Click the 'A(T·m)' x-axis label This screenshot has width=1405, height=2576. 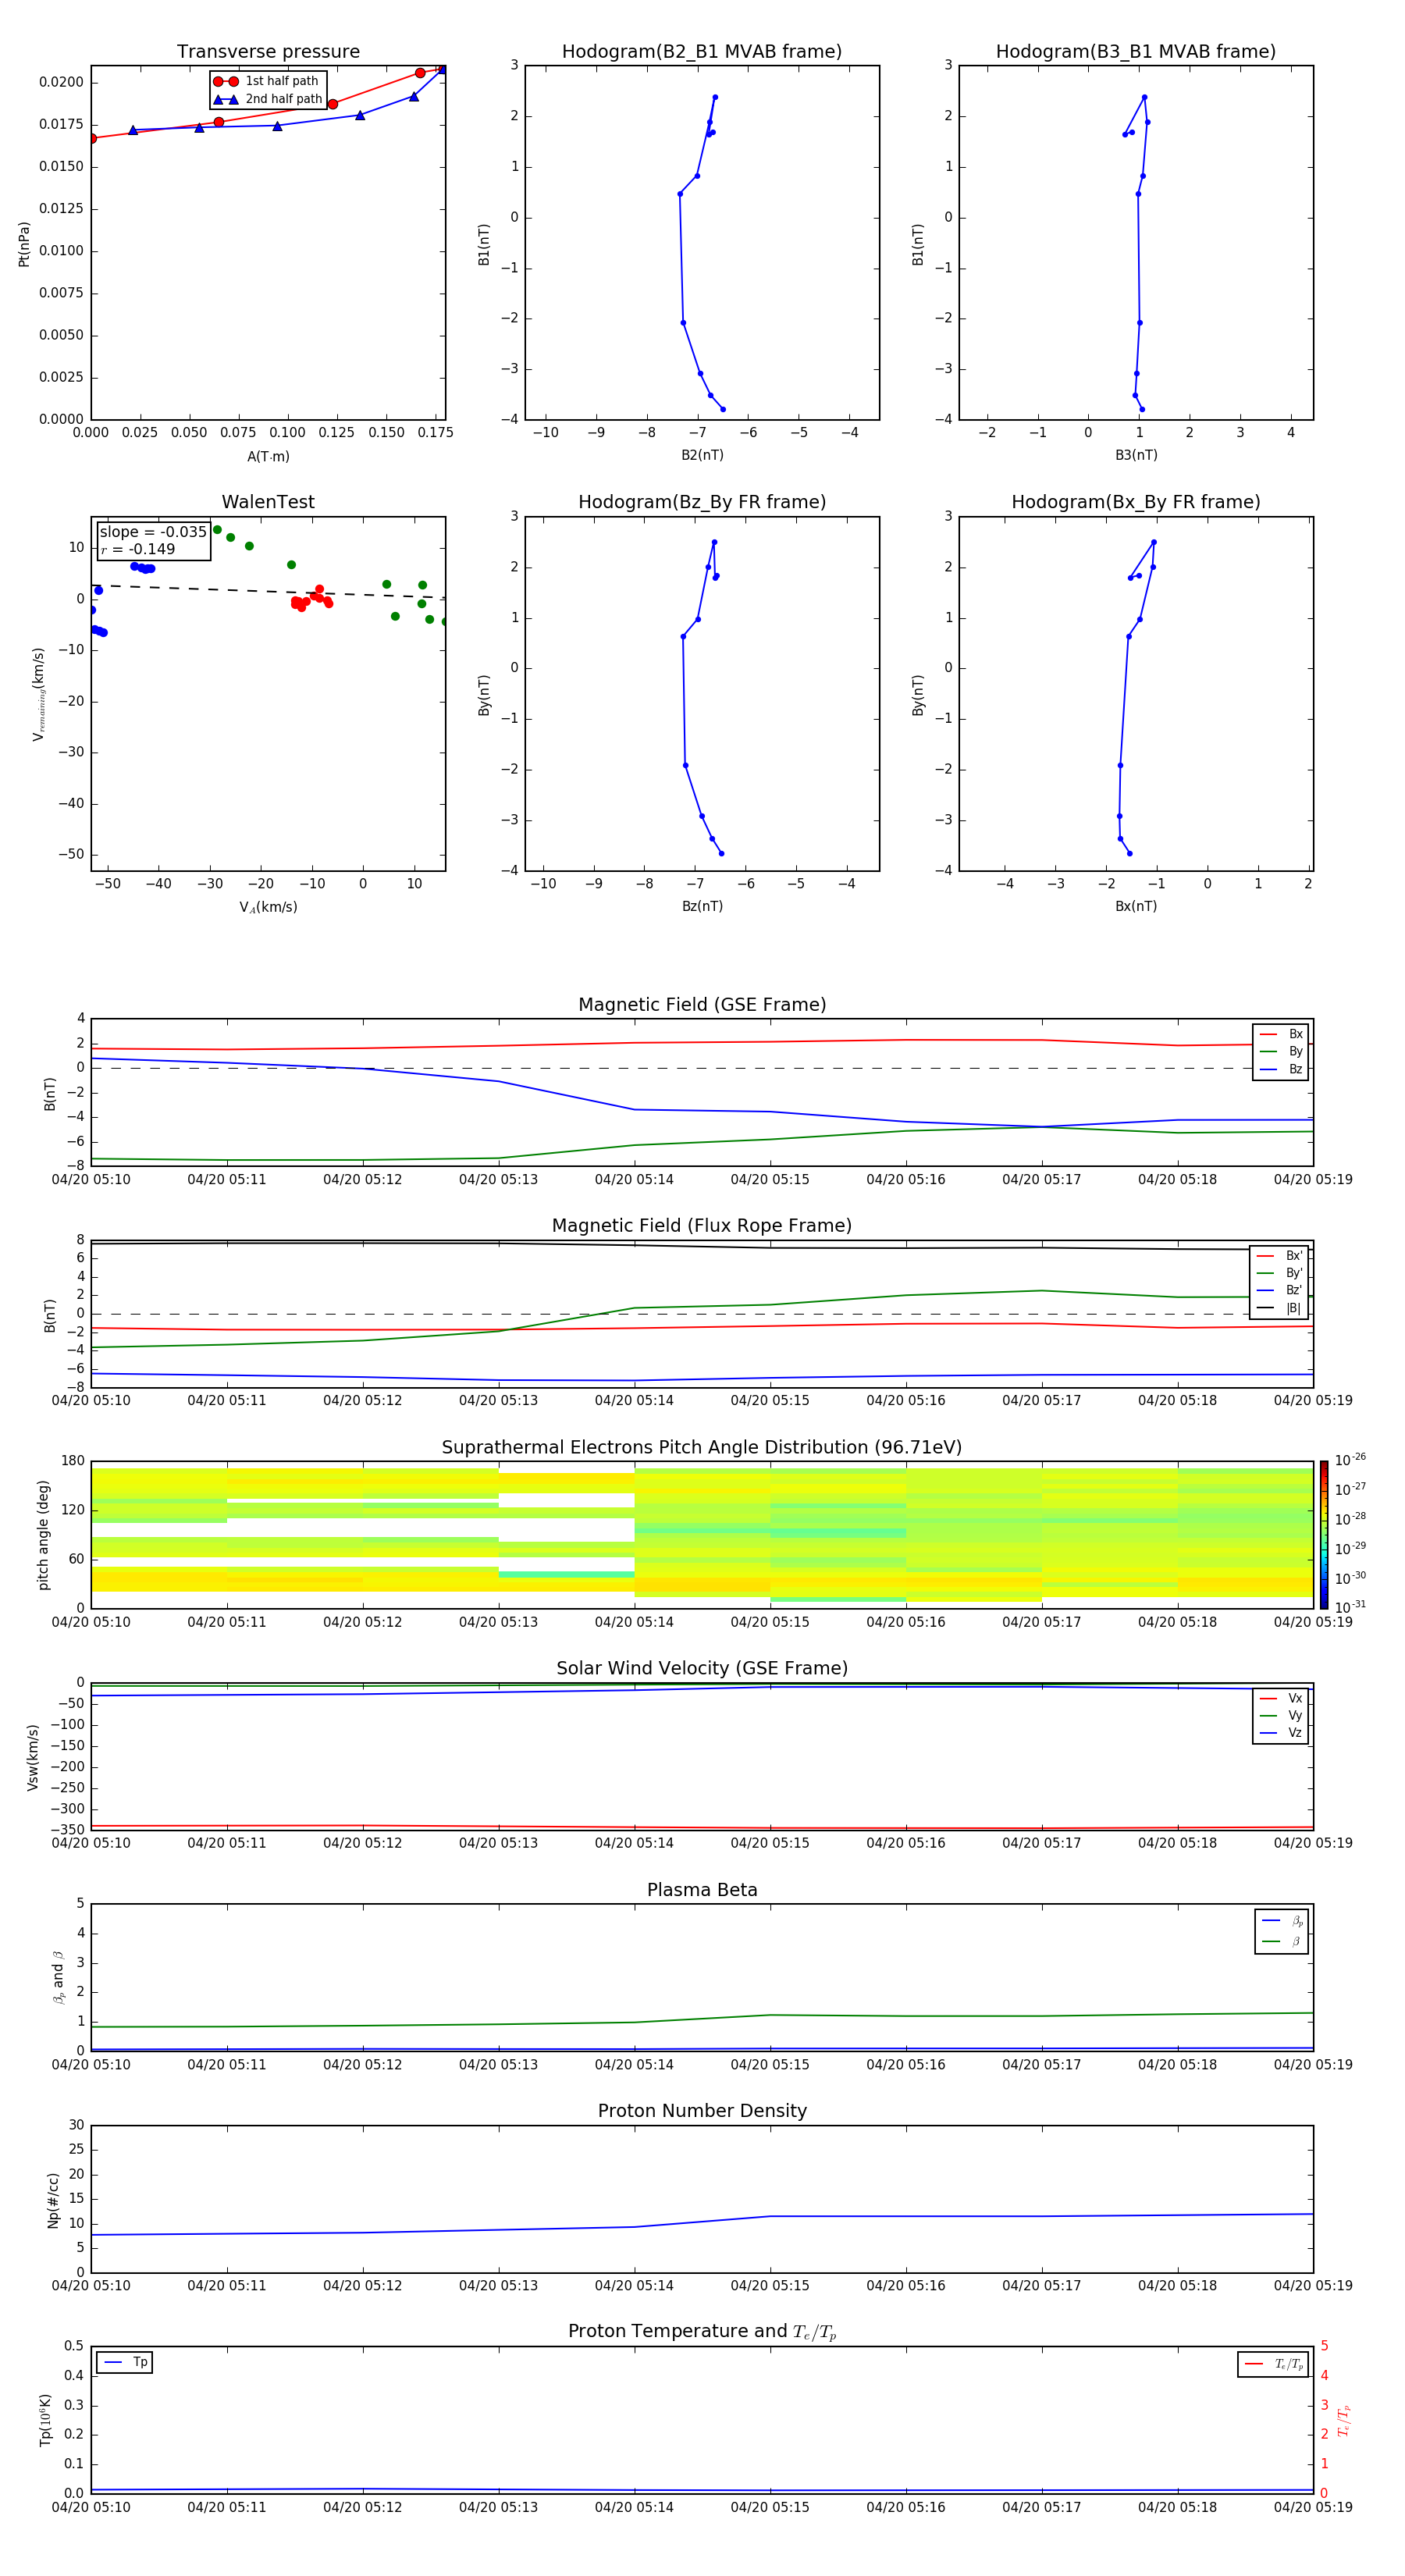tap(268, 457)
